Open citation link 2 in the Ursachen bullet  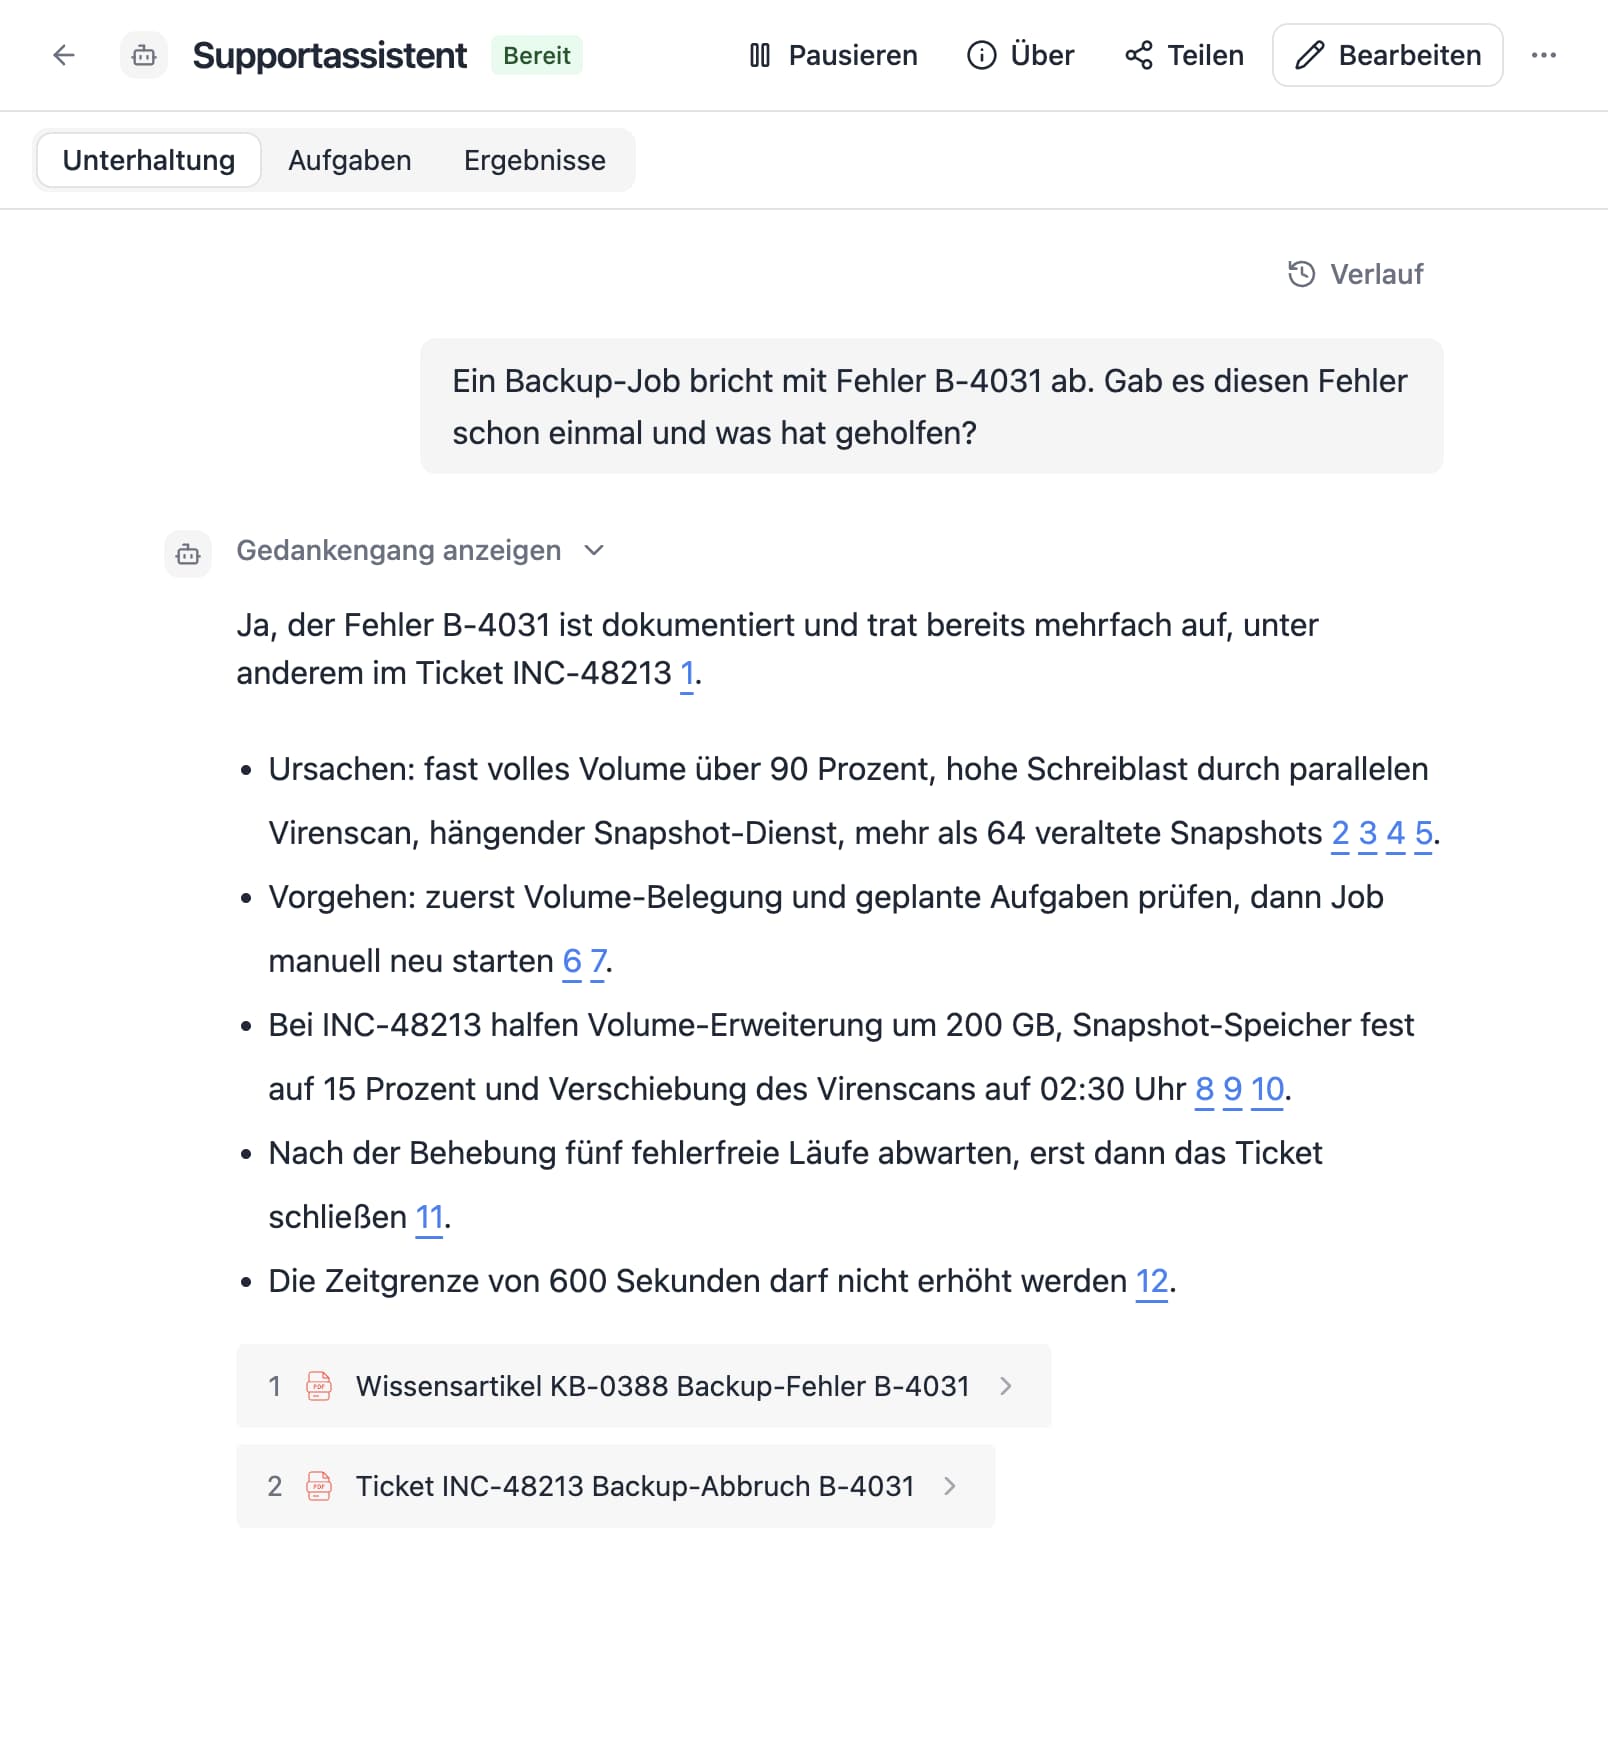click(x=1340, y=834)
